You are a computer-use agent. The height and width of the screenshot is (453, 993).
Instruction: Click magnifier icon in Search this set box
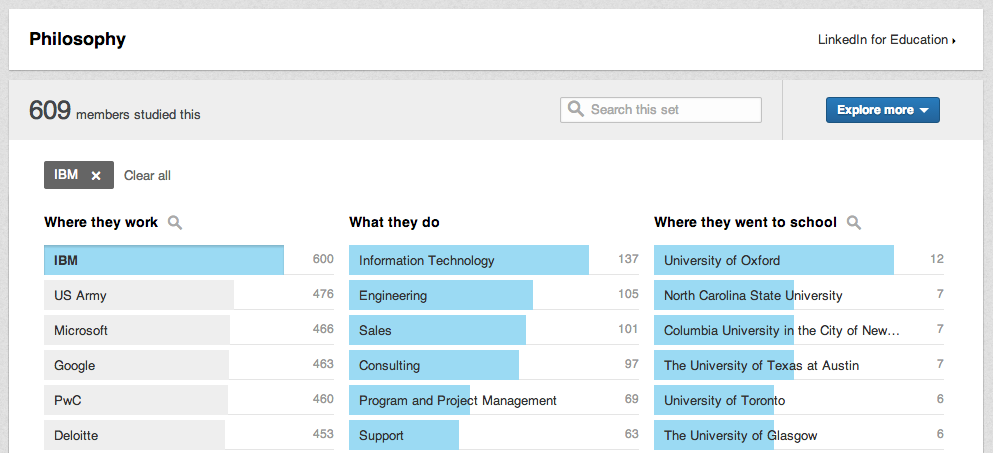coord(576,109)
